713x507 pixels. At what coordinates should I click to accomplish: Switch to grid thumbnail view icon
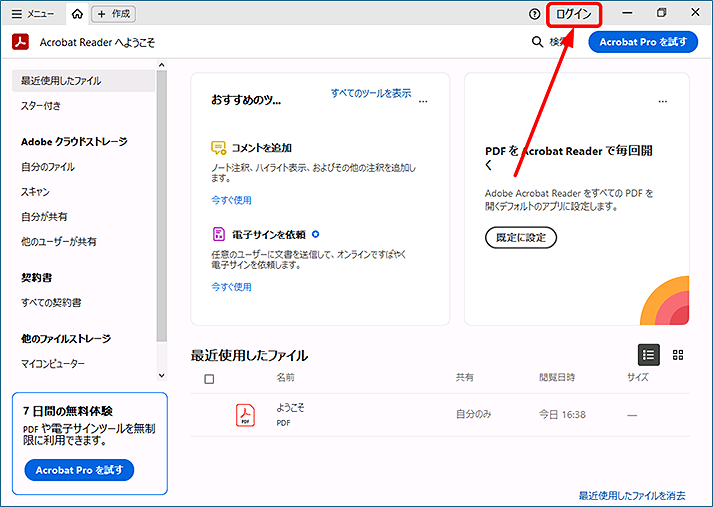pos(678,355)
